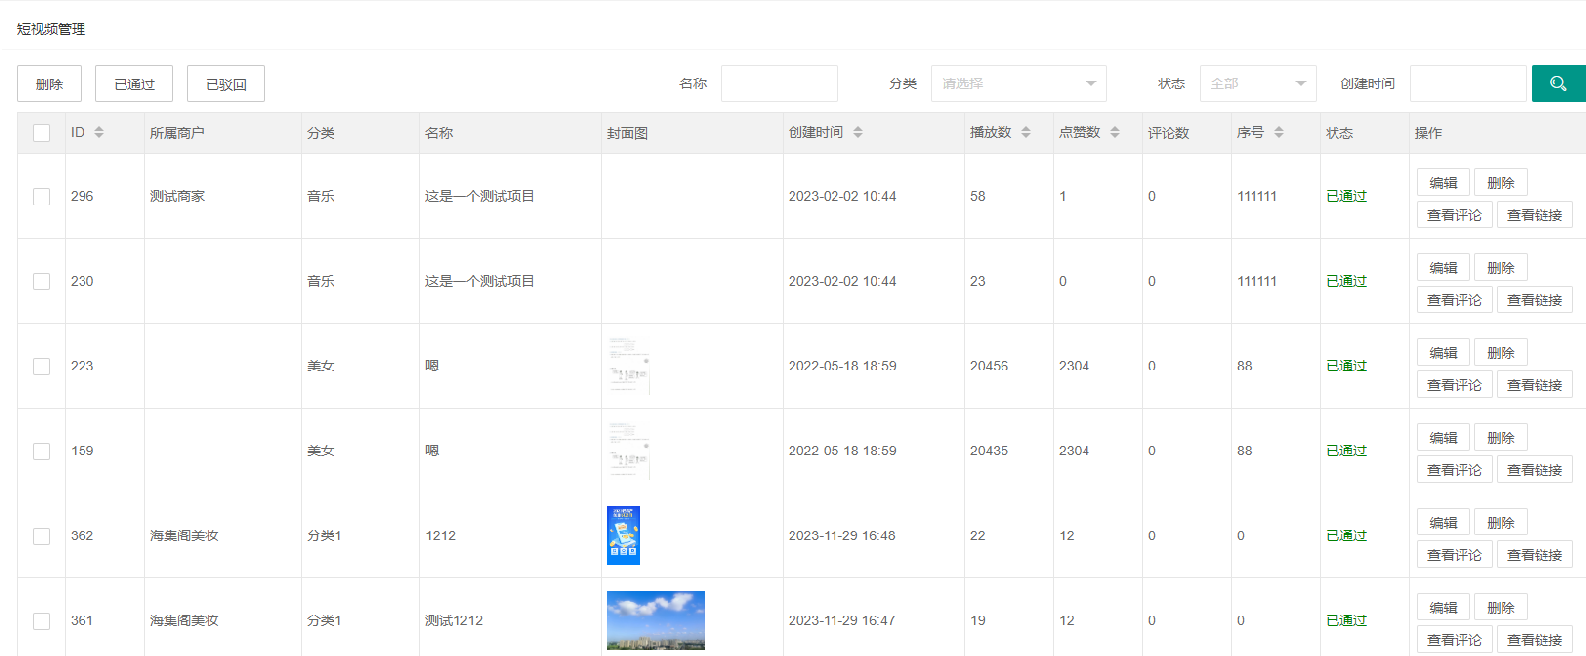The height and width of the screenshot is (656, 1586).
Task: Open cover thumbnail for row 362
Action: (623, 535)
